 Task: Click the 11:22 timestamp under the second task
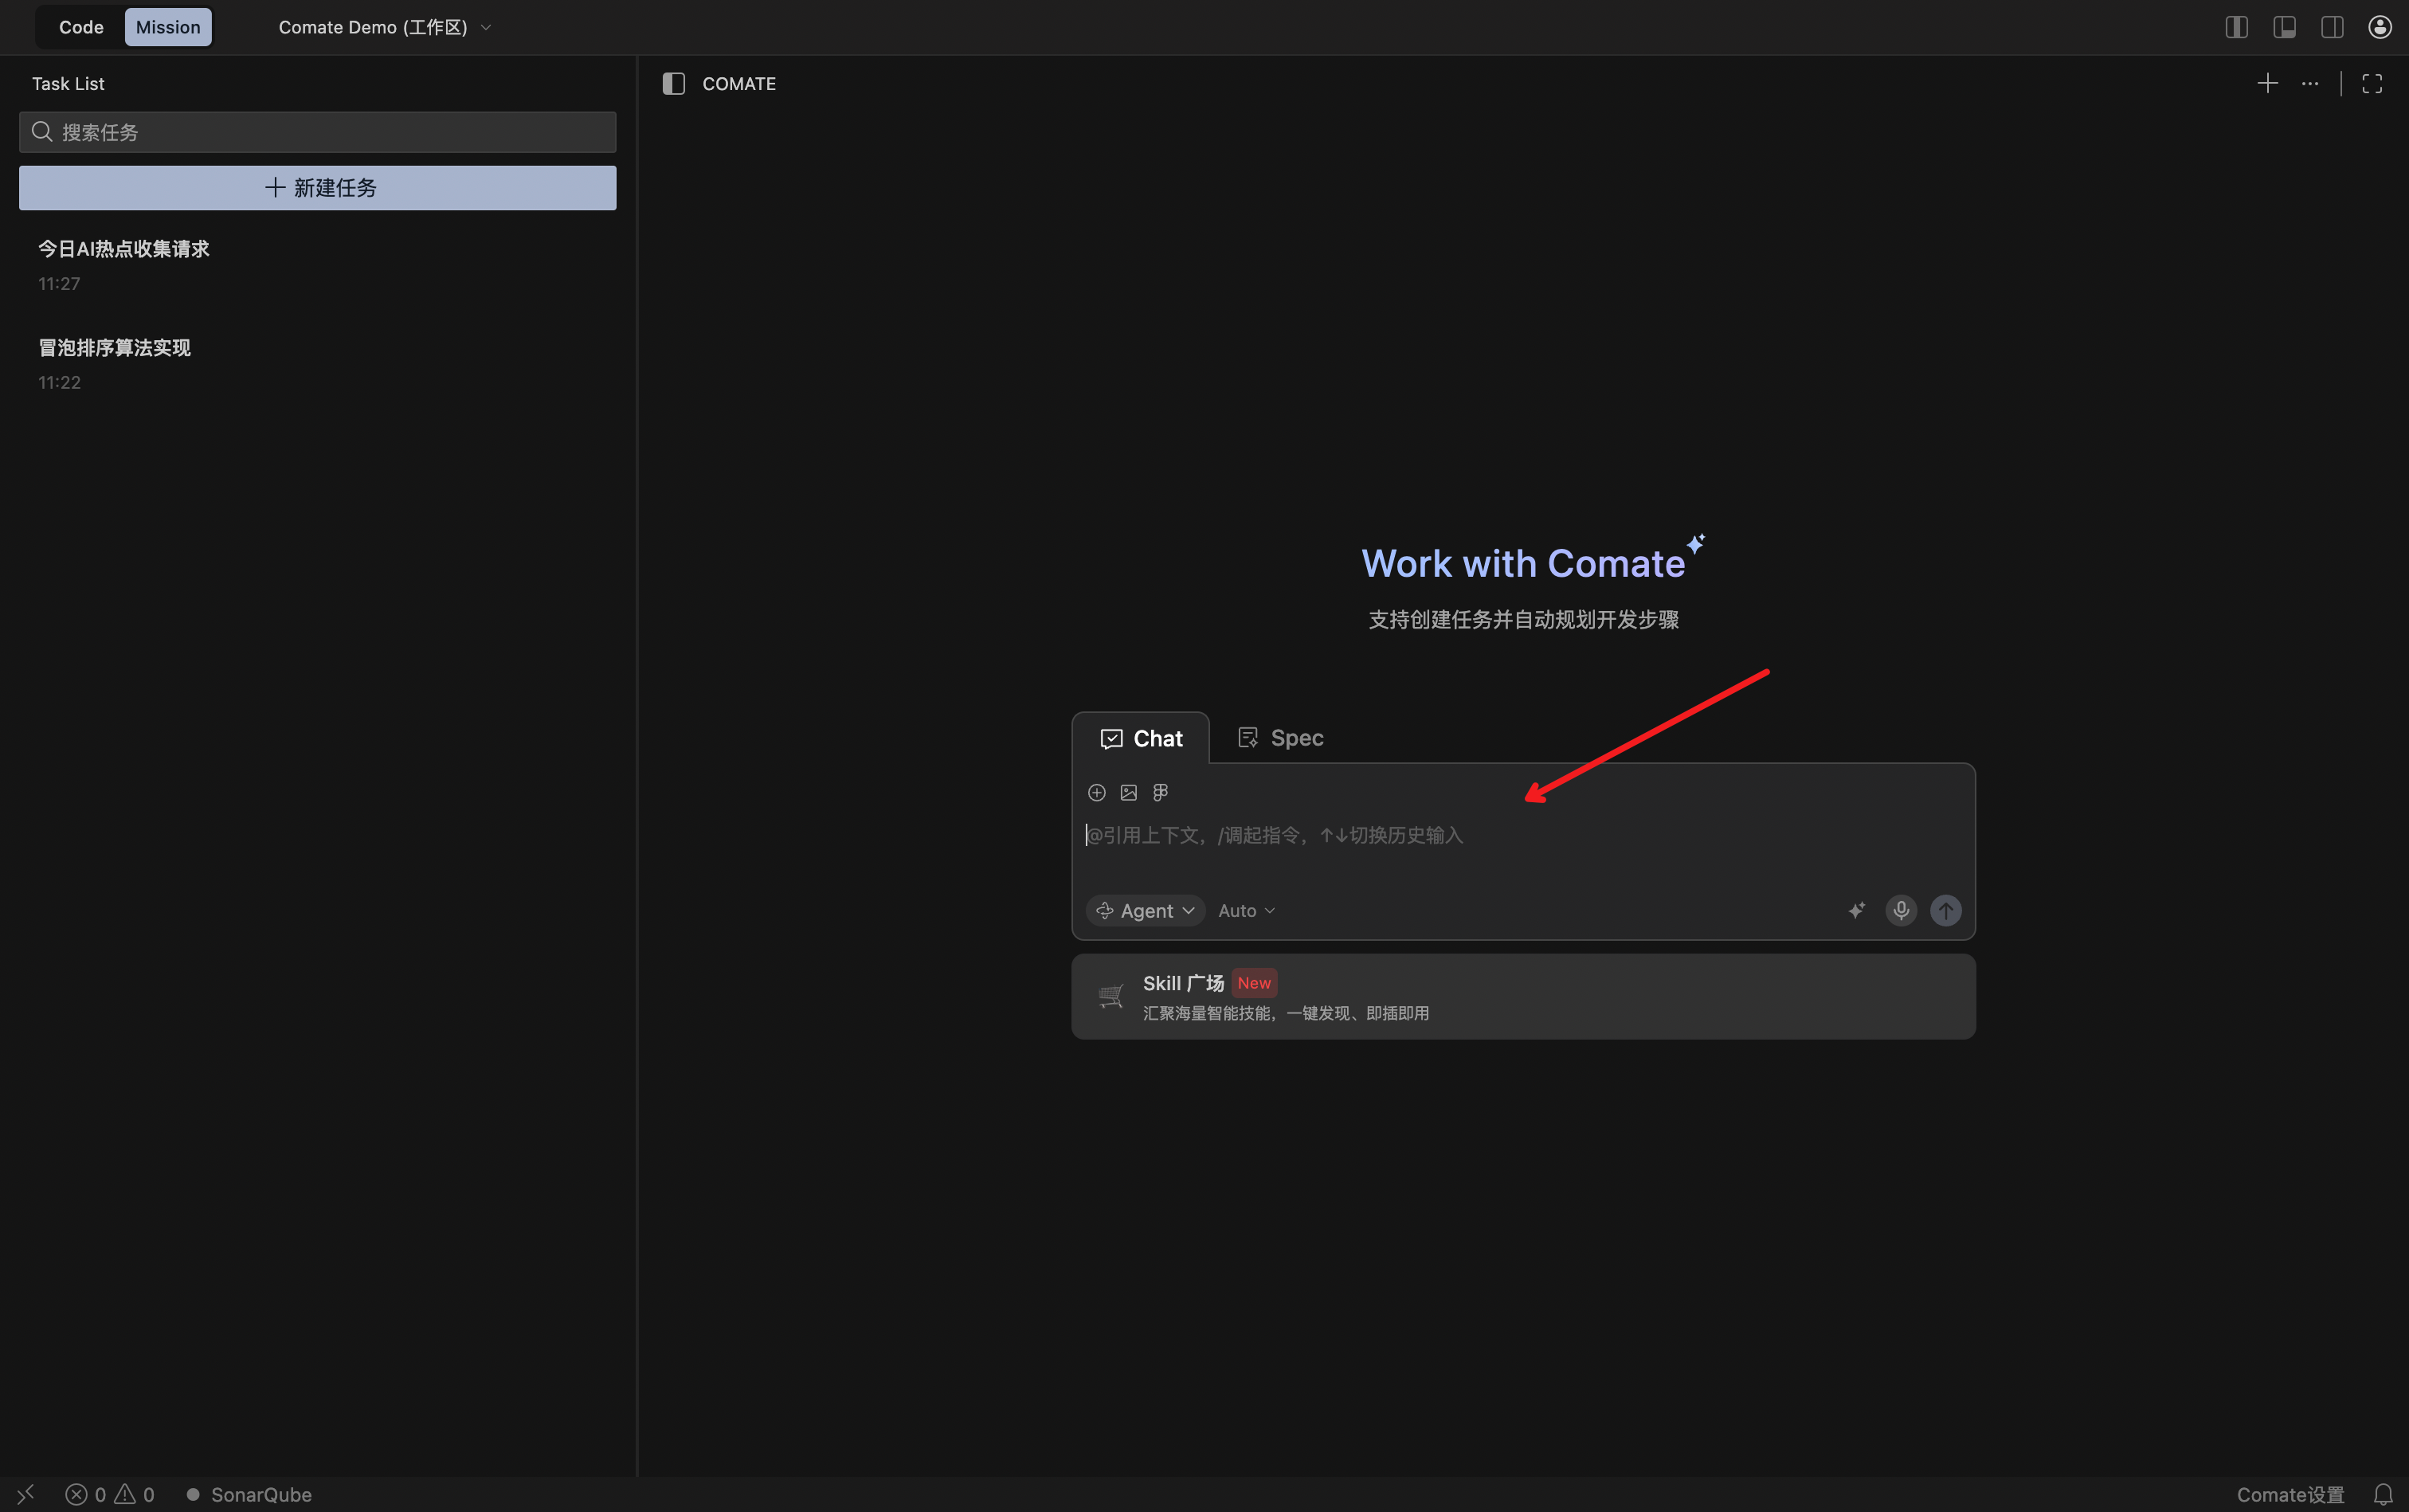coord(59,383)
